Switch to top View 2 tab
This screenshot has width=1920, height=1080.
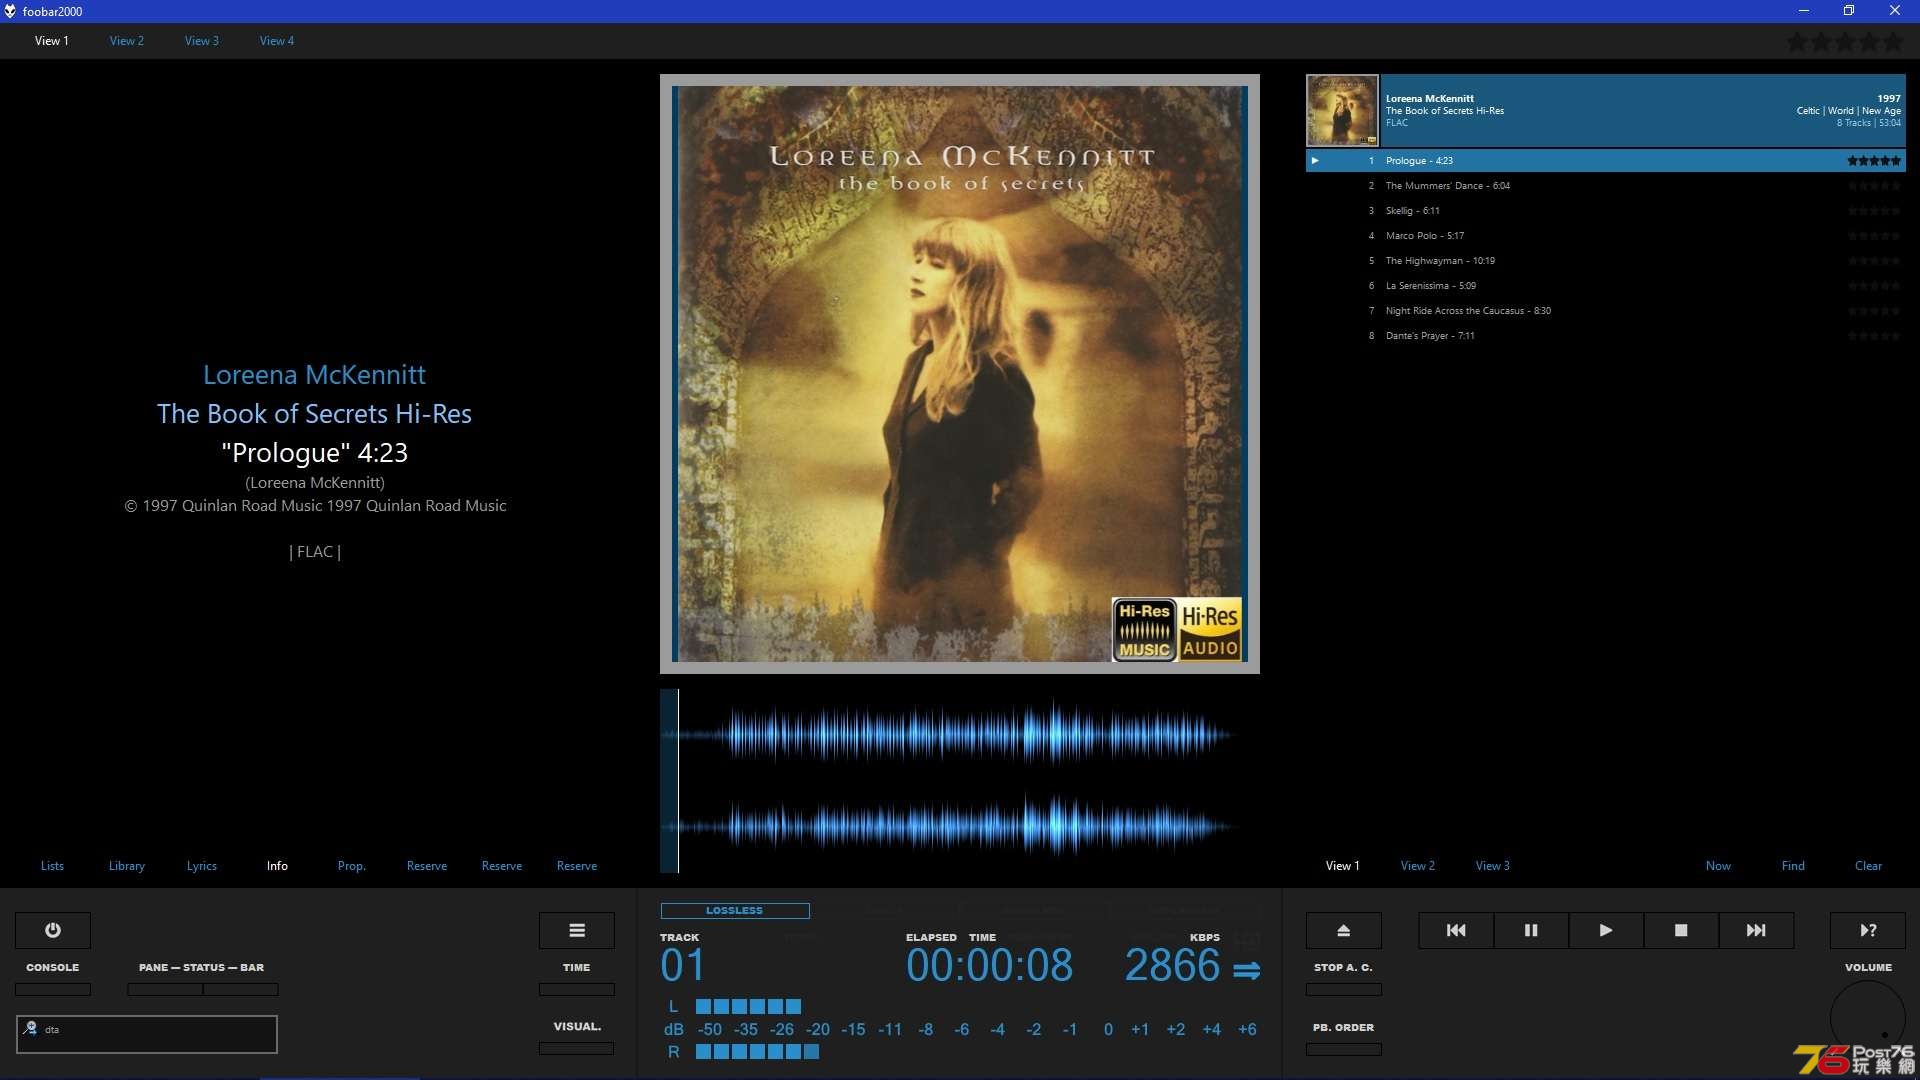tap(127, 41)
